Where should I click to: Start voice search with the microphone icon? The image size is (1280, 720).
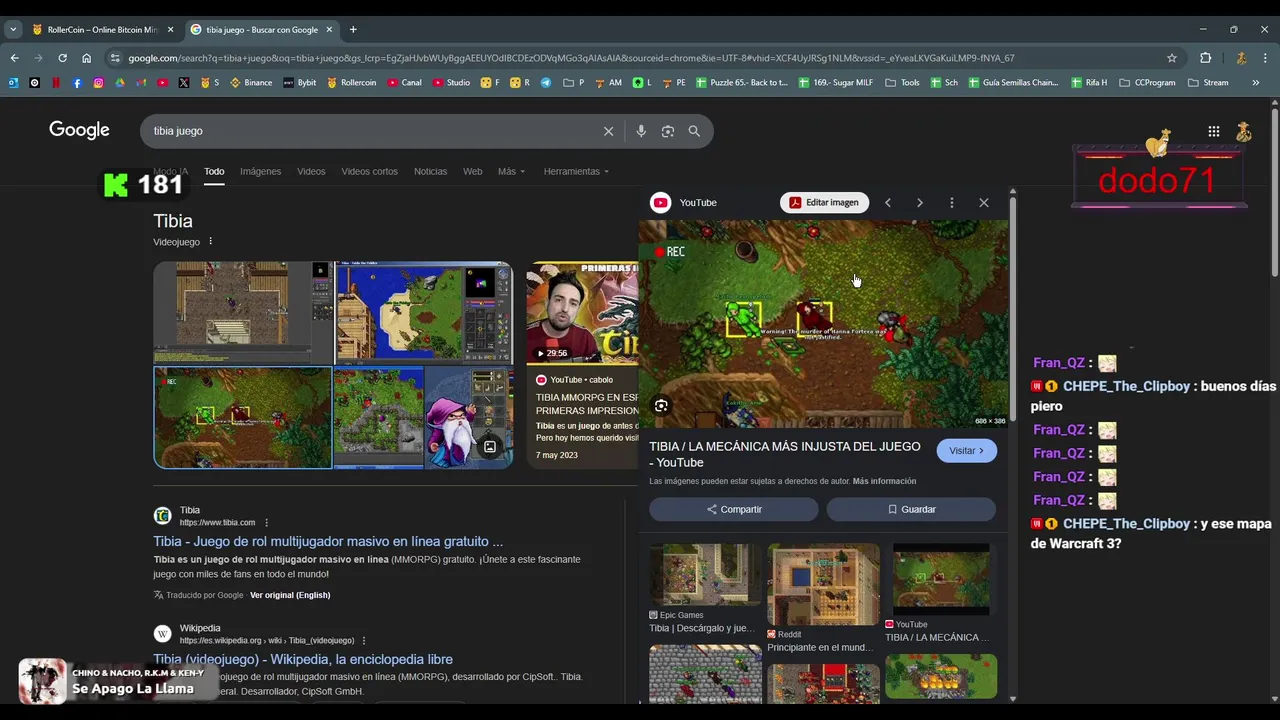click(641, 131)
